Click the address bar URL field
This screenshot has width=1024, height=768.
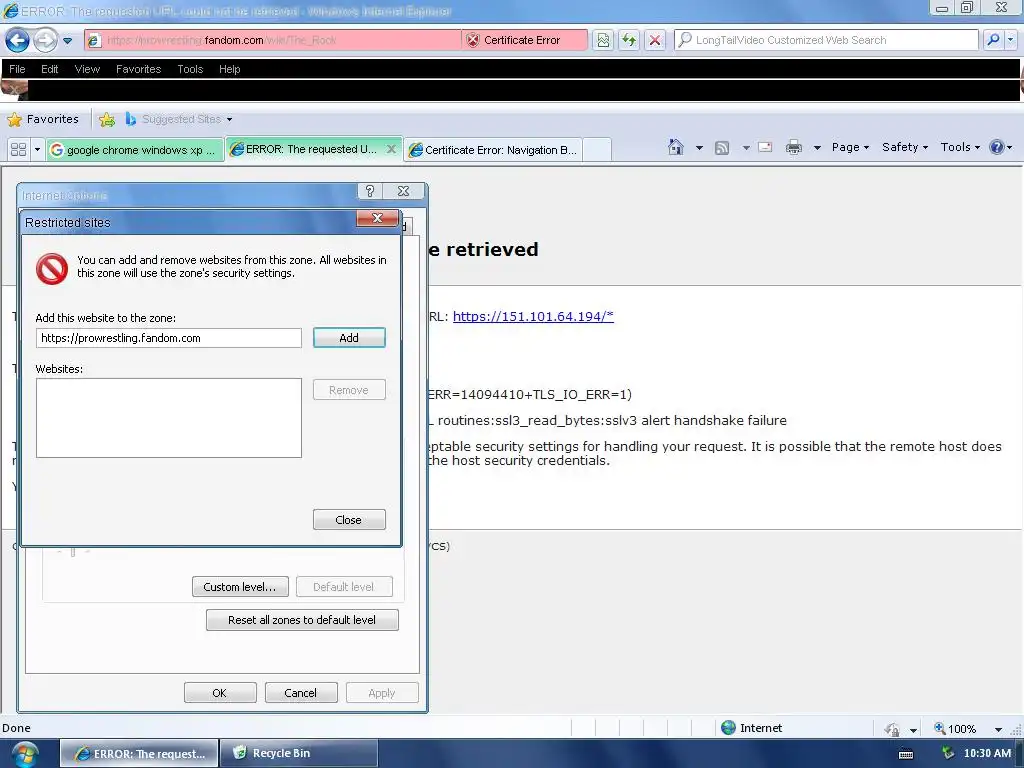pos(274,40)
